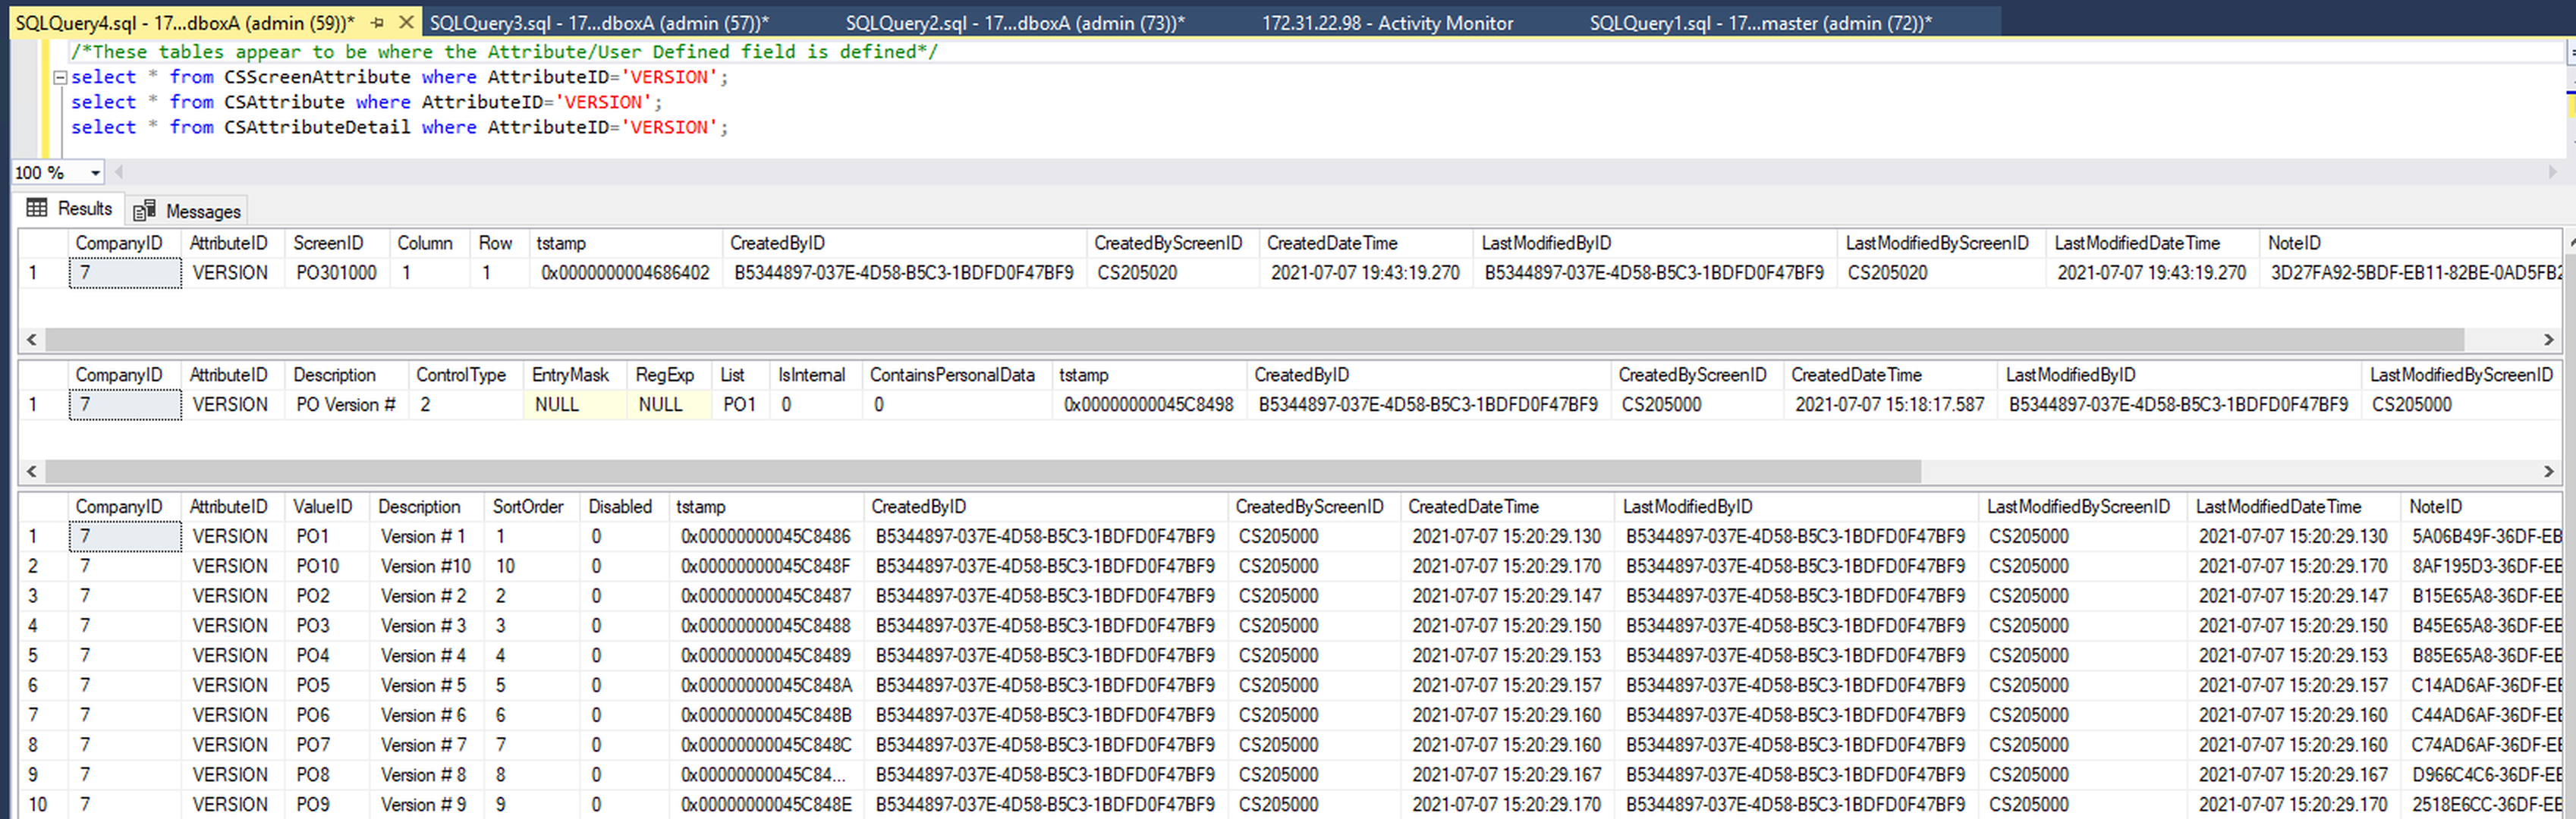Select the 'Version #10' description cell
Viewport: 2576px width, 819px height.
click(x=426, y=566)
